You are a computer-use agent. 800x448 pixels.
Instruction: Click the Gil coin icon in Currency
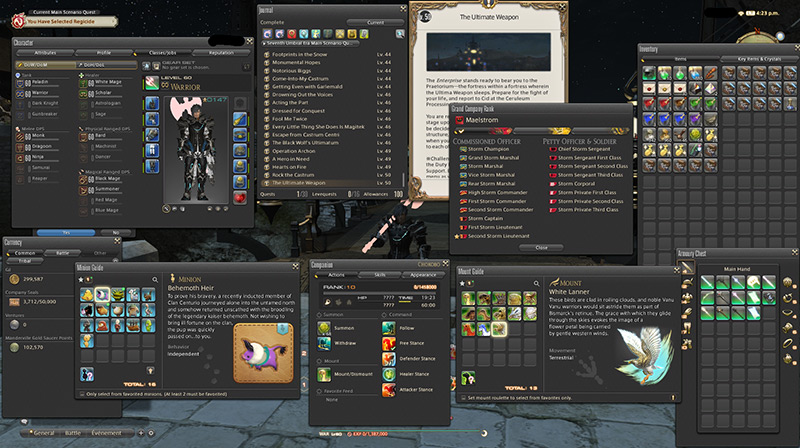(x=14, y=279)
